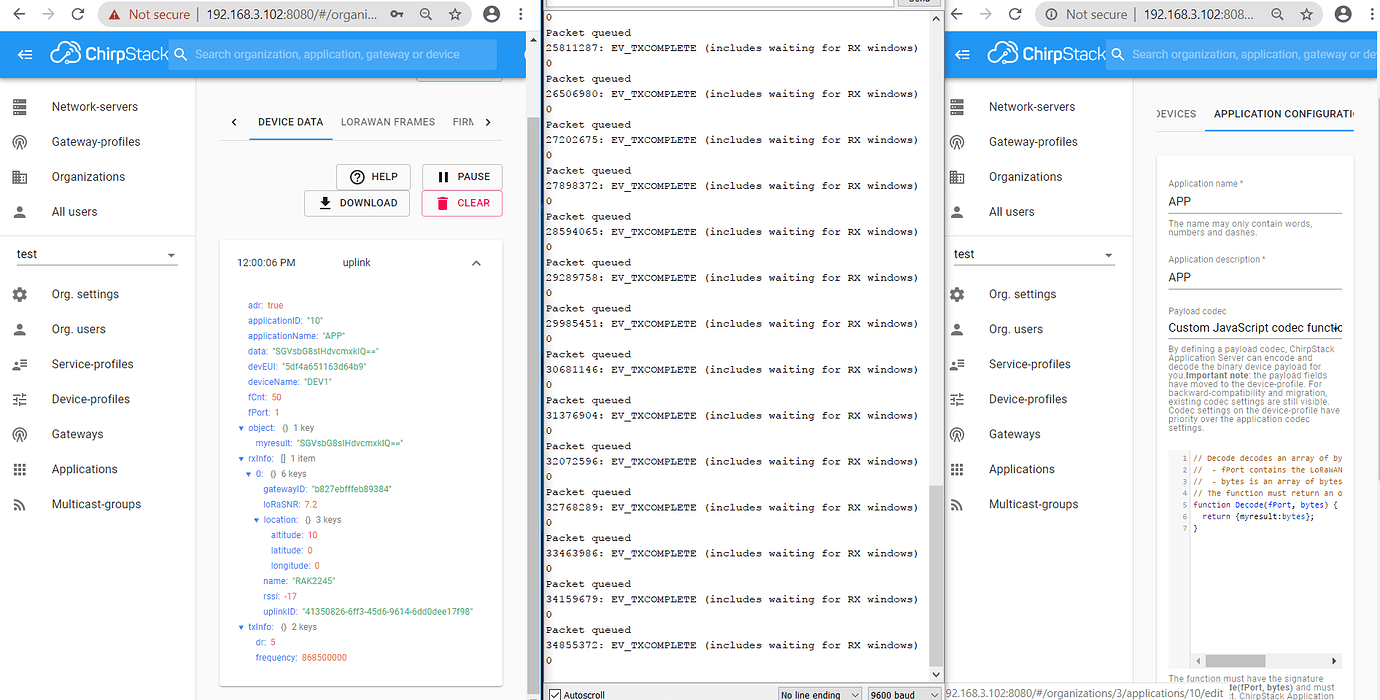
Task: Open the 9600 baud dropdown
Action: point(903,694)
